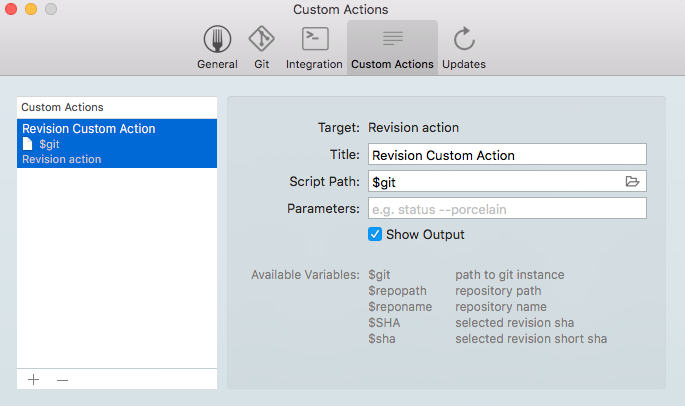Minimize the preferences window
685x406 pixels.
coord(31,9)
